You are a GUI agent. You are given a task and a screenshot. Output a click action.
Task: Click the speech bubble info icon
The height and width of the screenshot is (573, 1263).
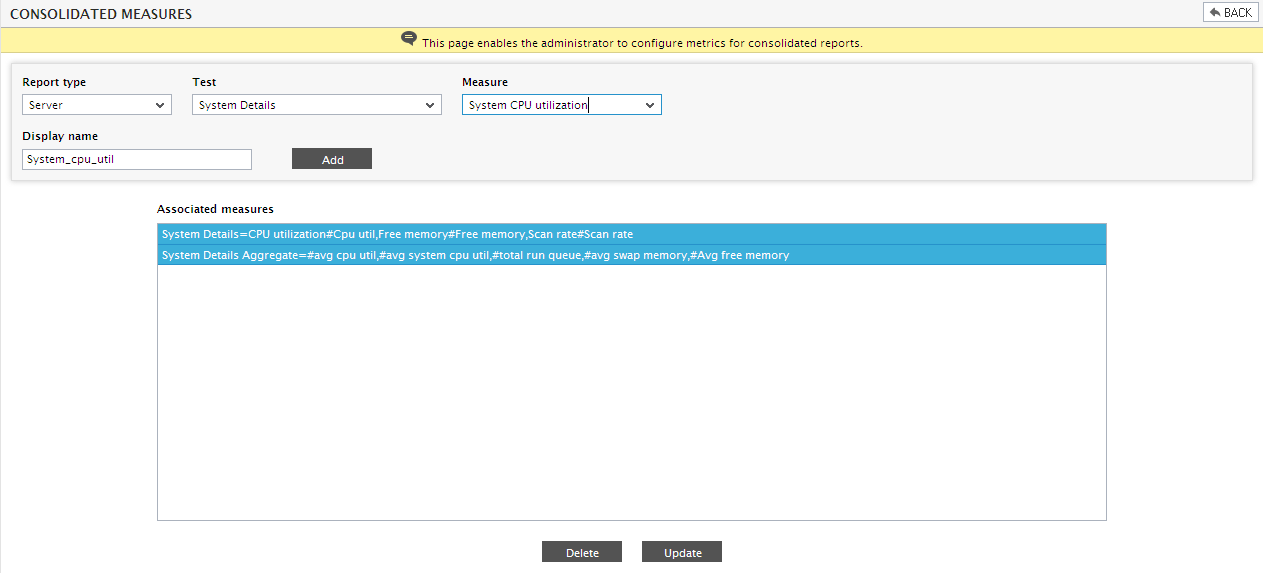(x=409, y=39)
